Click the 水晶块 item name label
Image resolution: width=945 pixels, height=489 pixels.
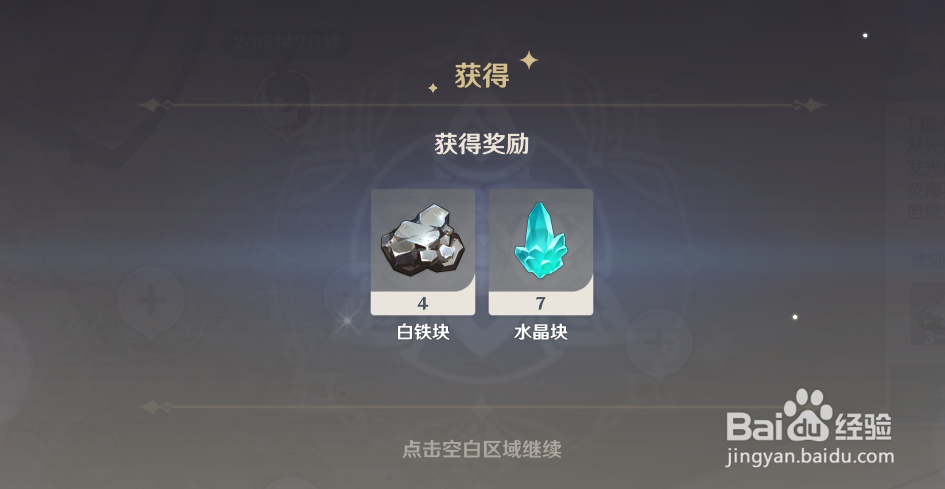click(x=541, y=333)
